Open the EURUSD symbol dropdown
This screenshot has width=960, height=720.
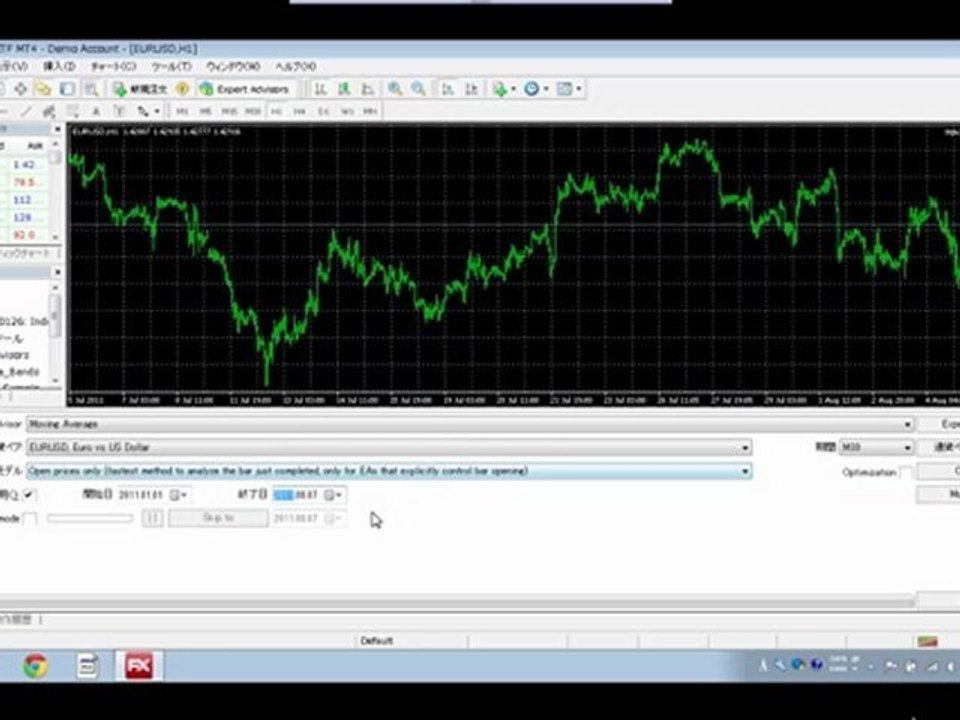(x=744, y=448)
